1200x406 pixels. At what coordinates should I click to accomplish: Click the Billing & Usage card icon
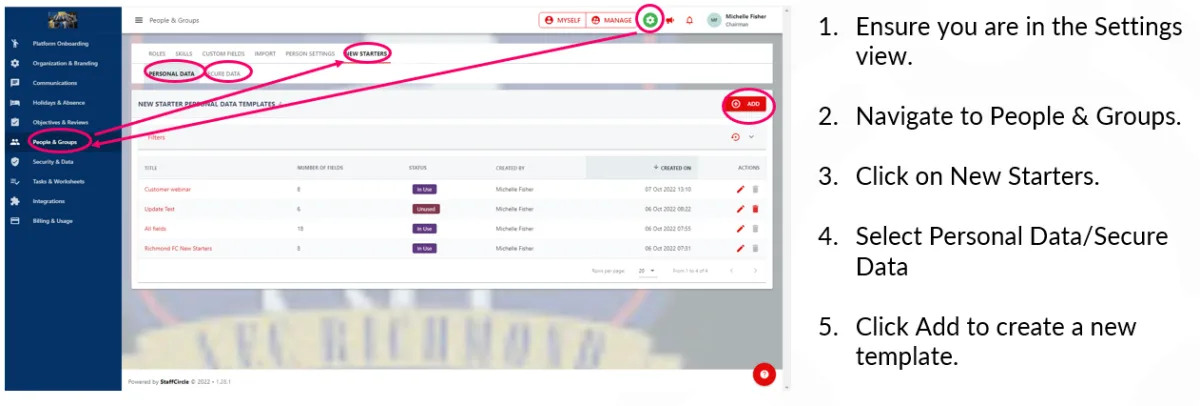[x=15, y=221]
